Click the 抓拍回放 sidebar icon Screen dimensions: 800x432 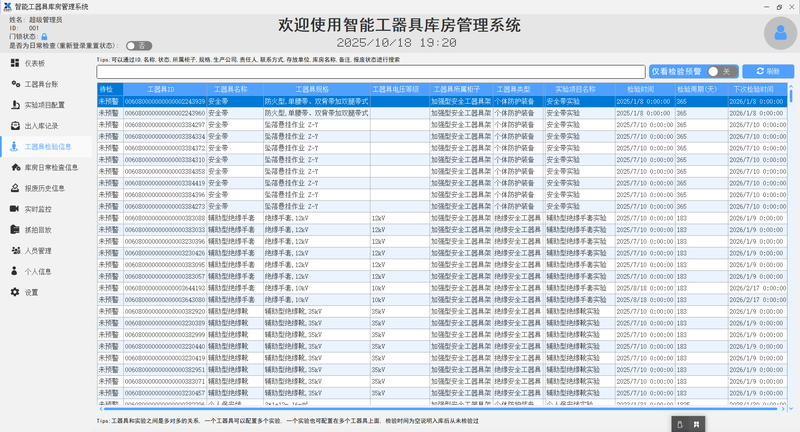15,230
